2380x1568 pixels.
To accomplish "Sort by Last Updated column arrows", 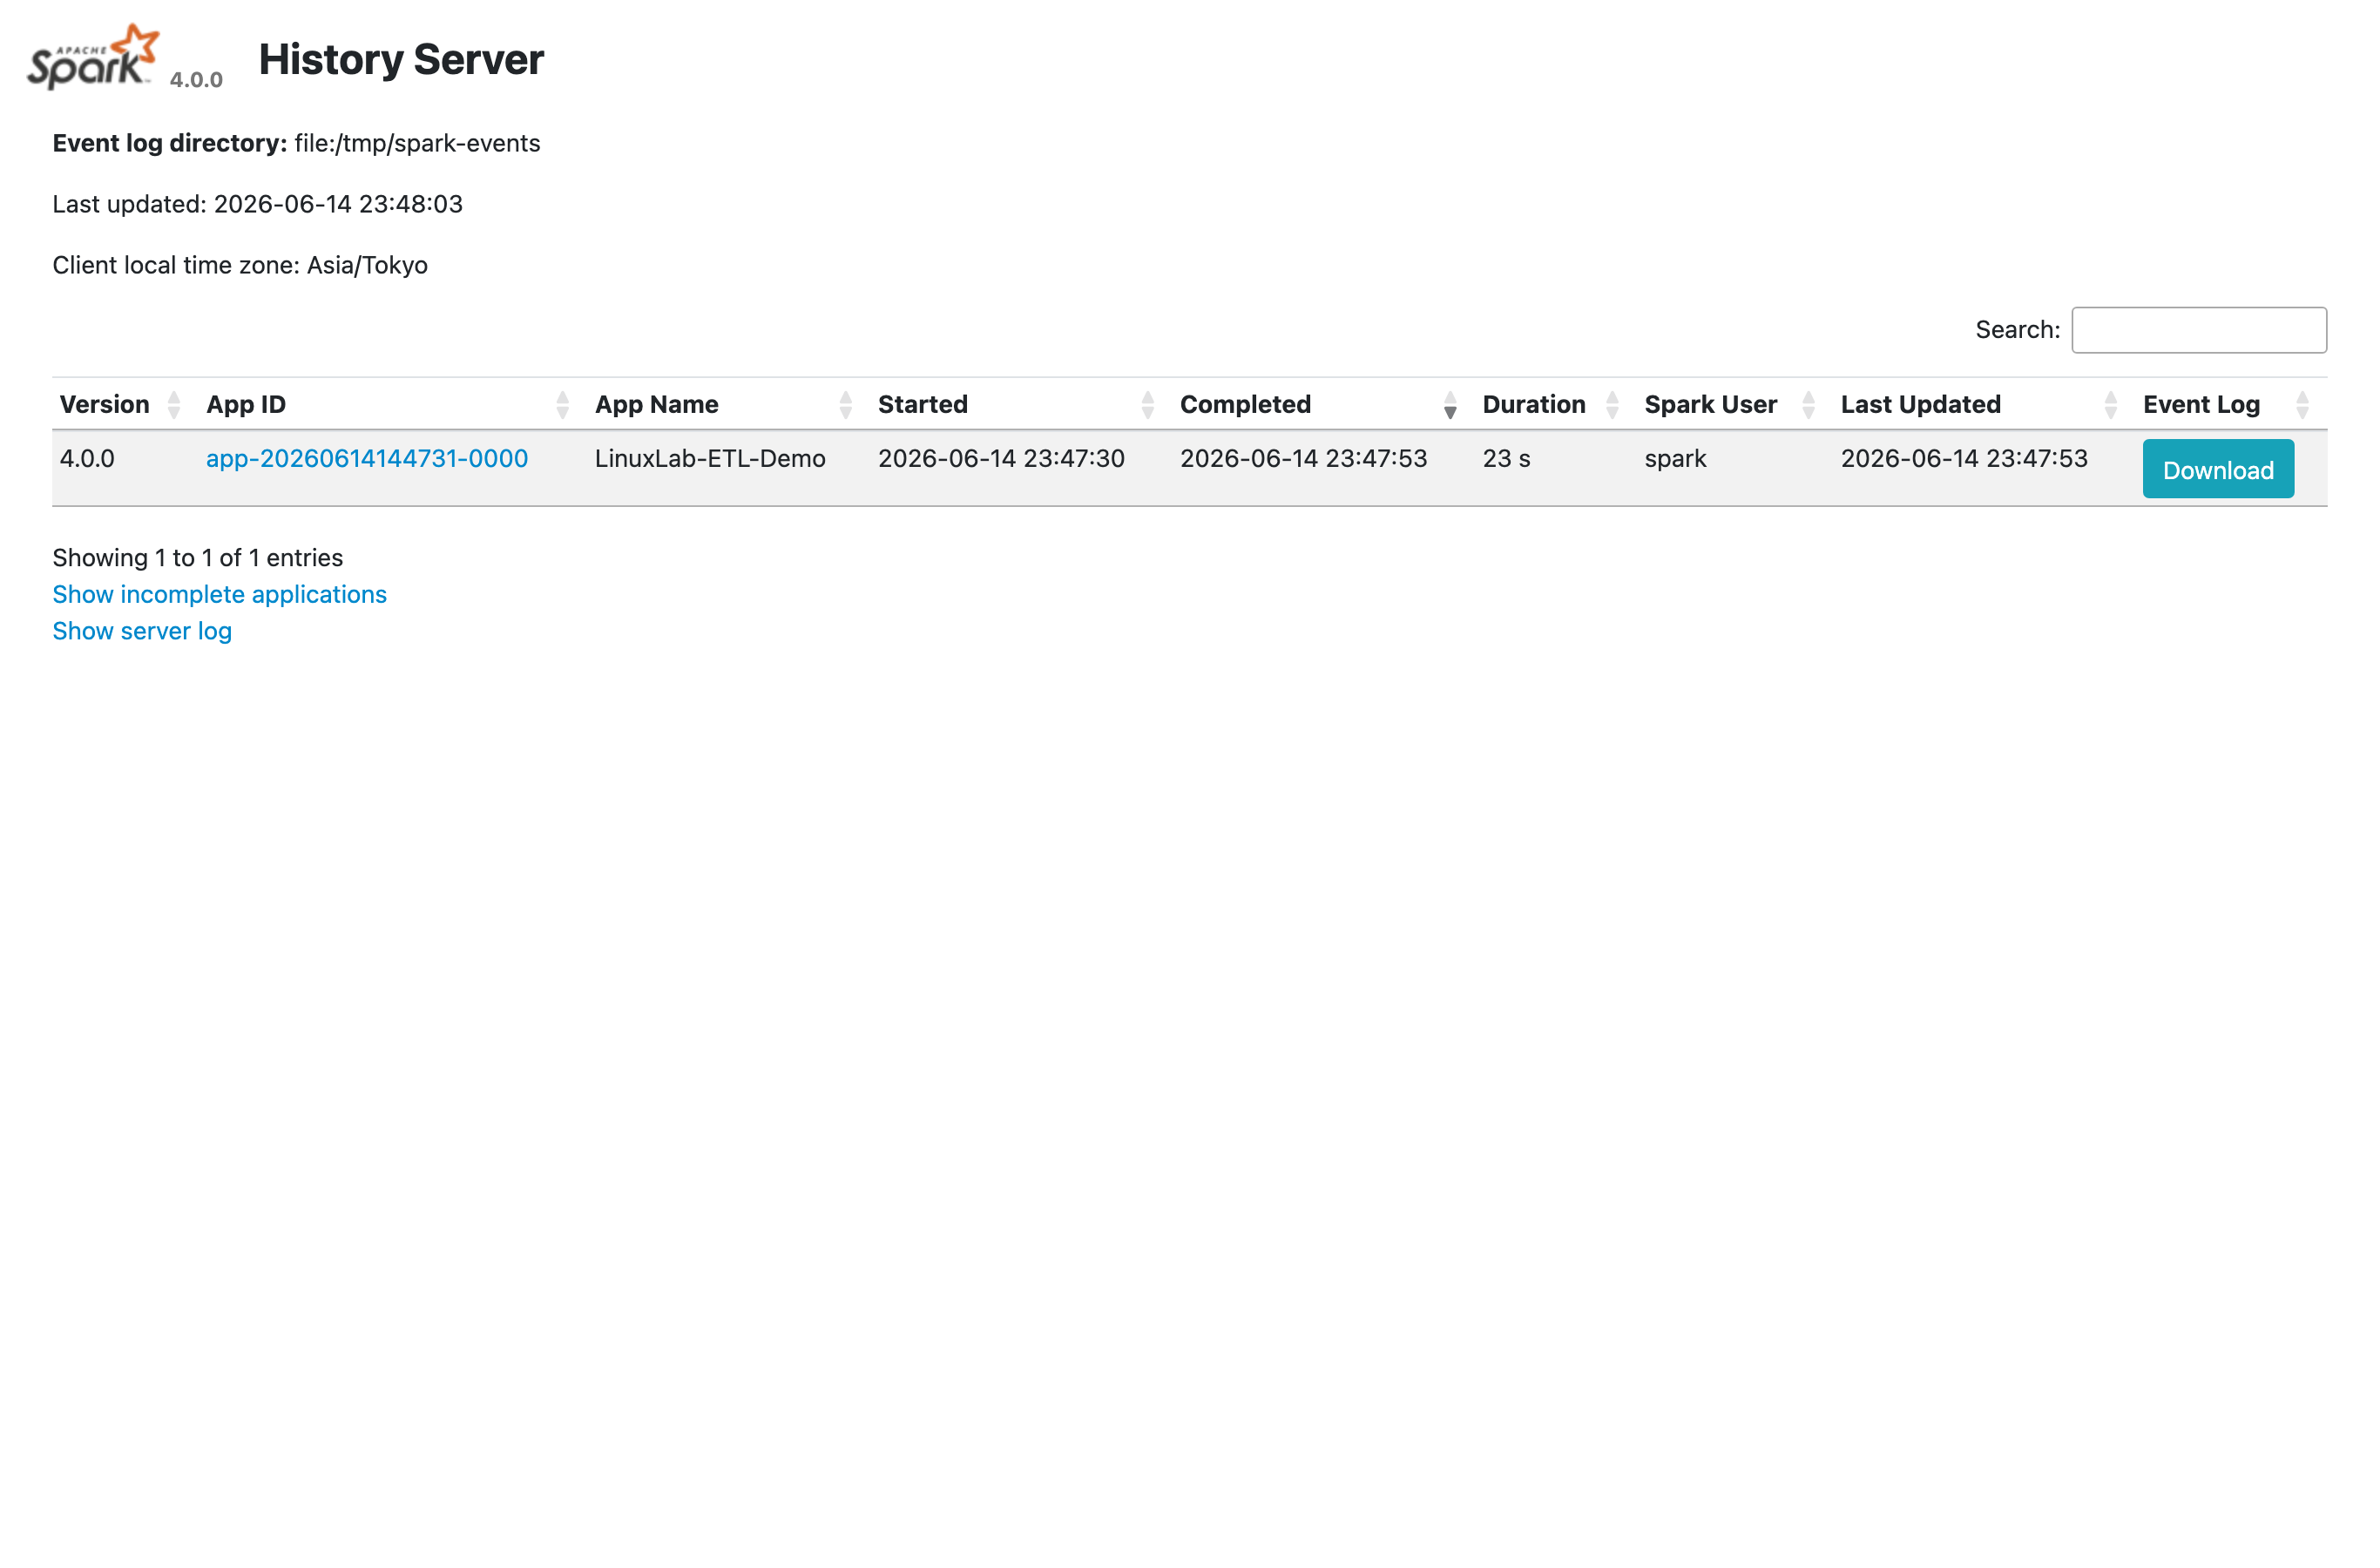I will (x=2111, y=405).
